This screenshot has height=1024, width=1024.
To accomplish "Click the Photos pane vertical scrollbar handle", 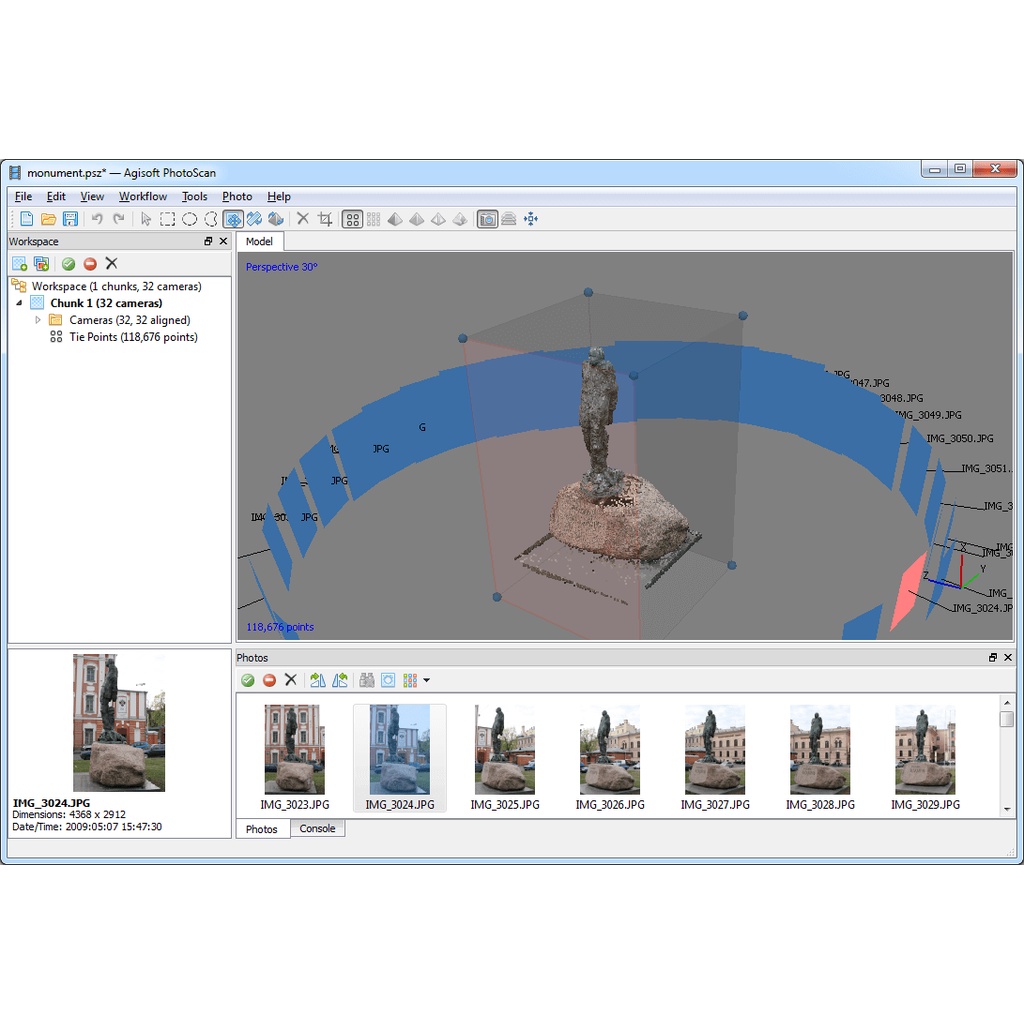I will [1006, 719].
